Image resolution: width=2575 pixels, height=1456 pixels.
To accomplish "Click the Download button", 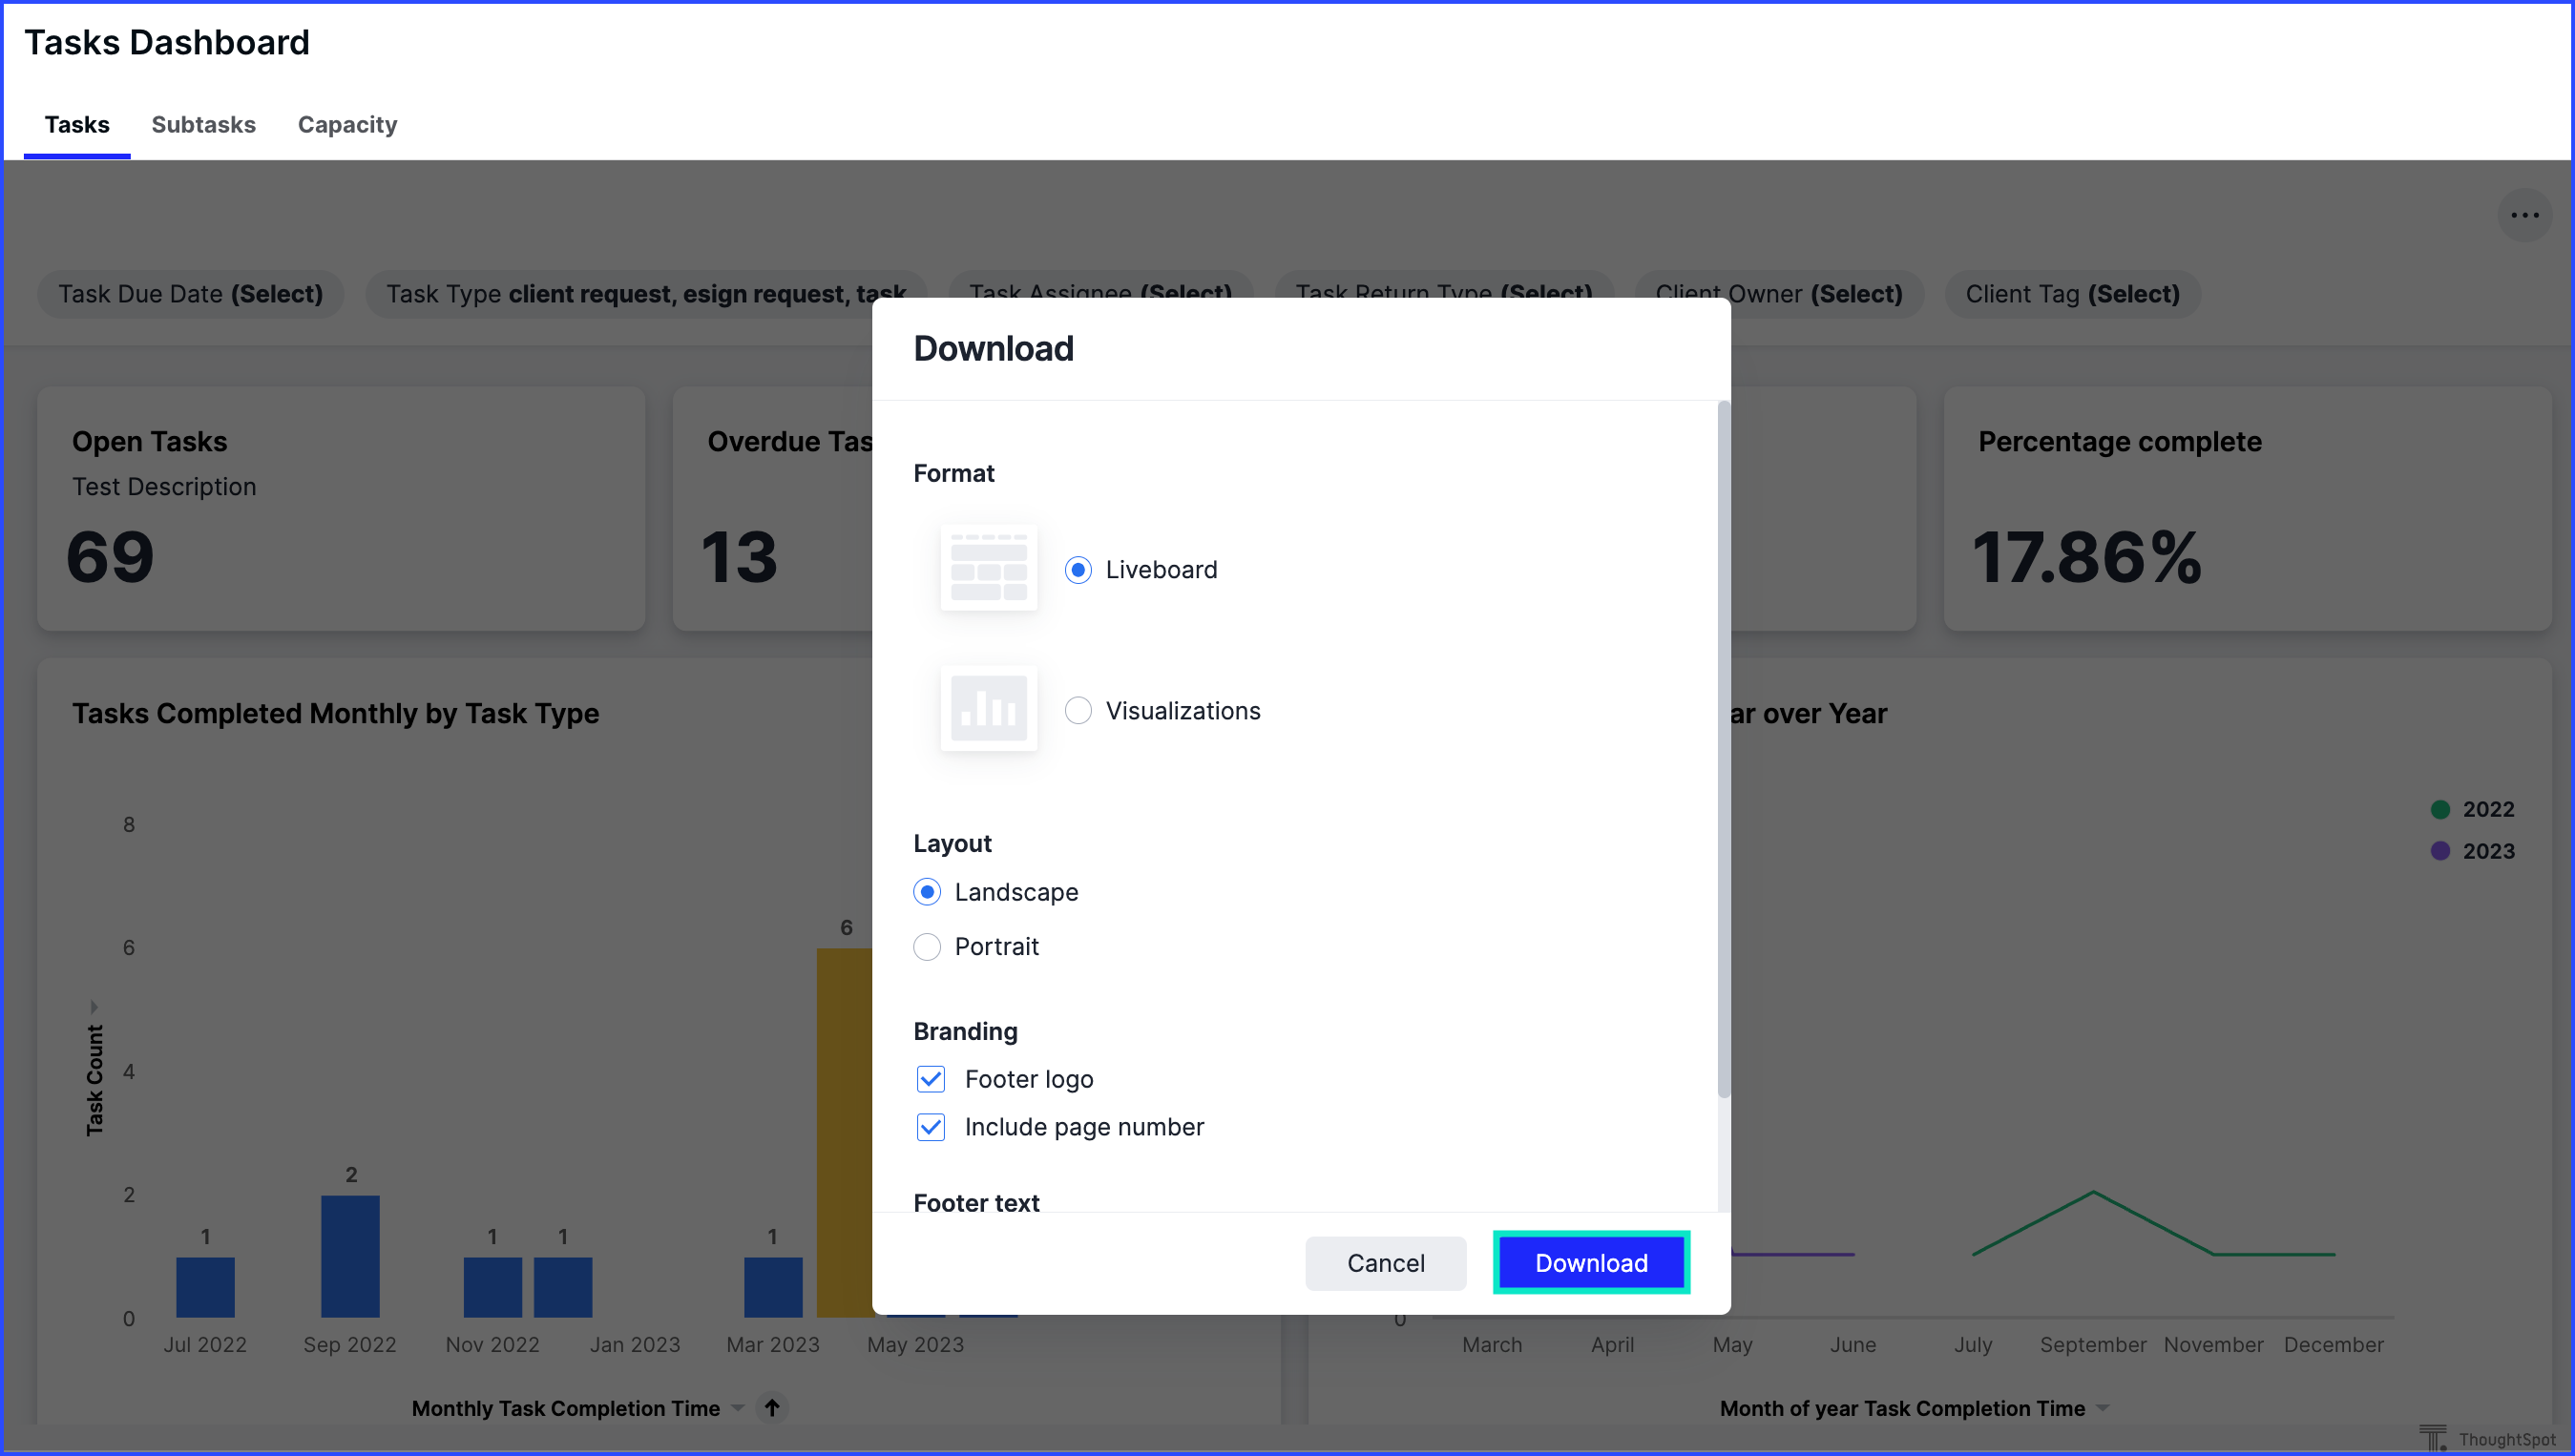I will (x=1591, y=1263).
